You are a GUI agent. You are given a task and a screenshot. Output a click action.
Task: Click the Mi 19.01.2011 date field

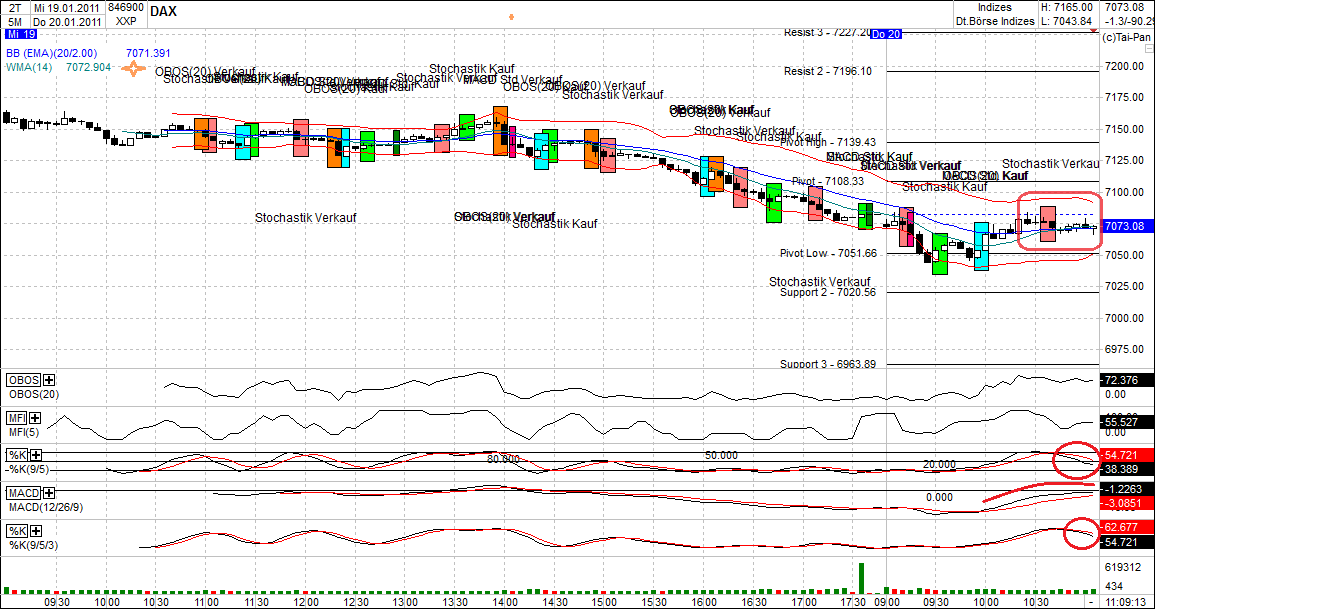[x=66, y=7]
